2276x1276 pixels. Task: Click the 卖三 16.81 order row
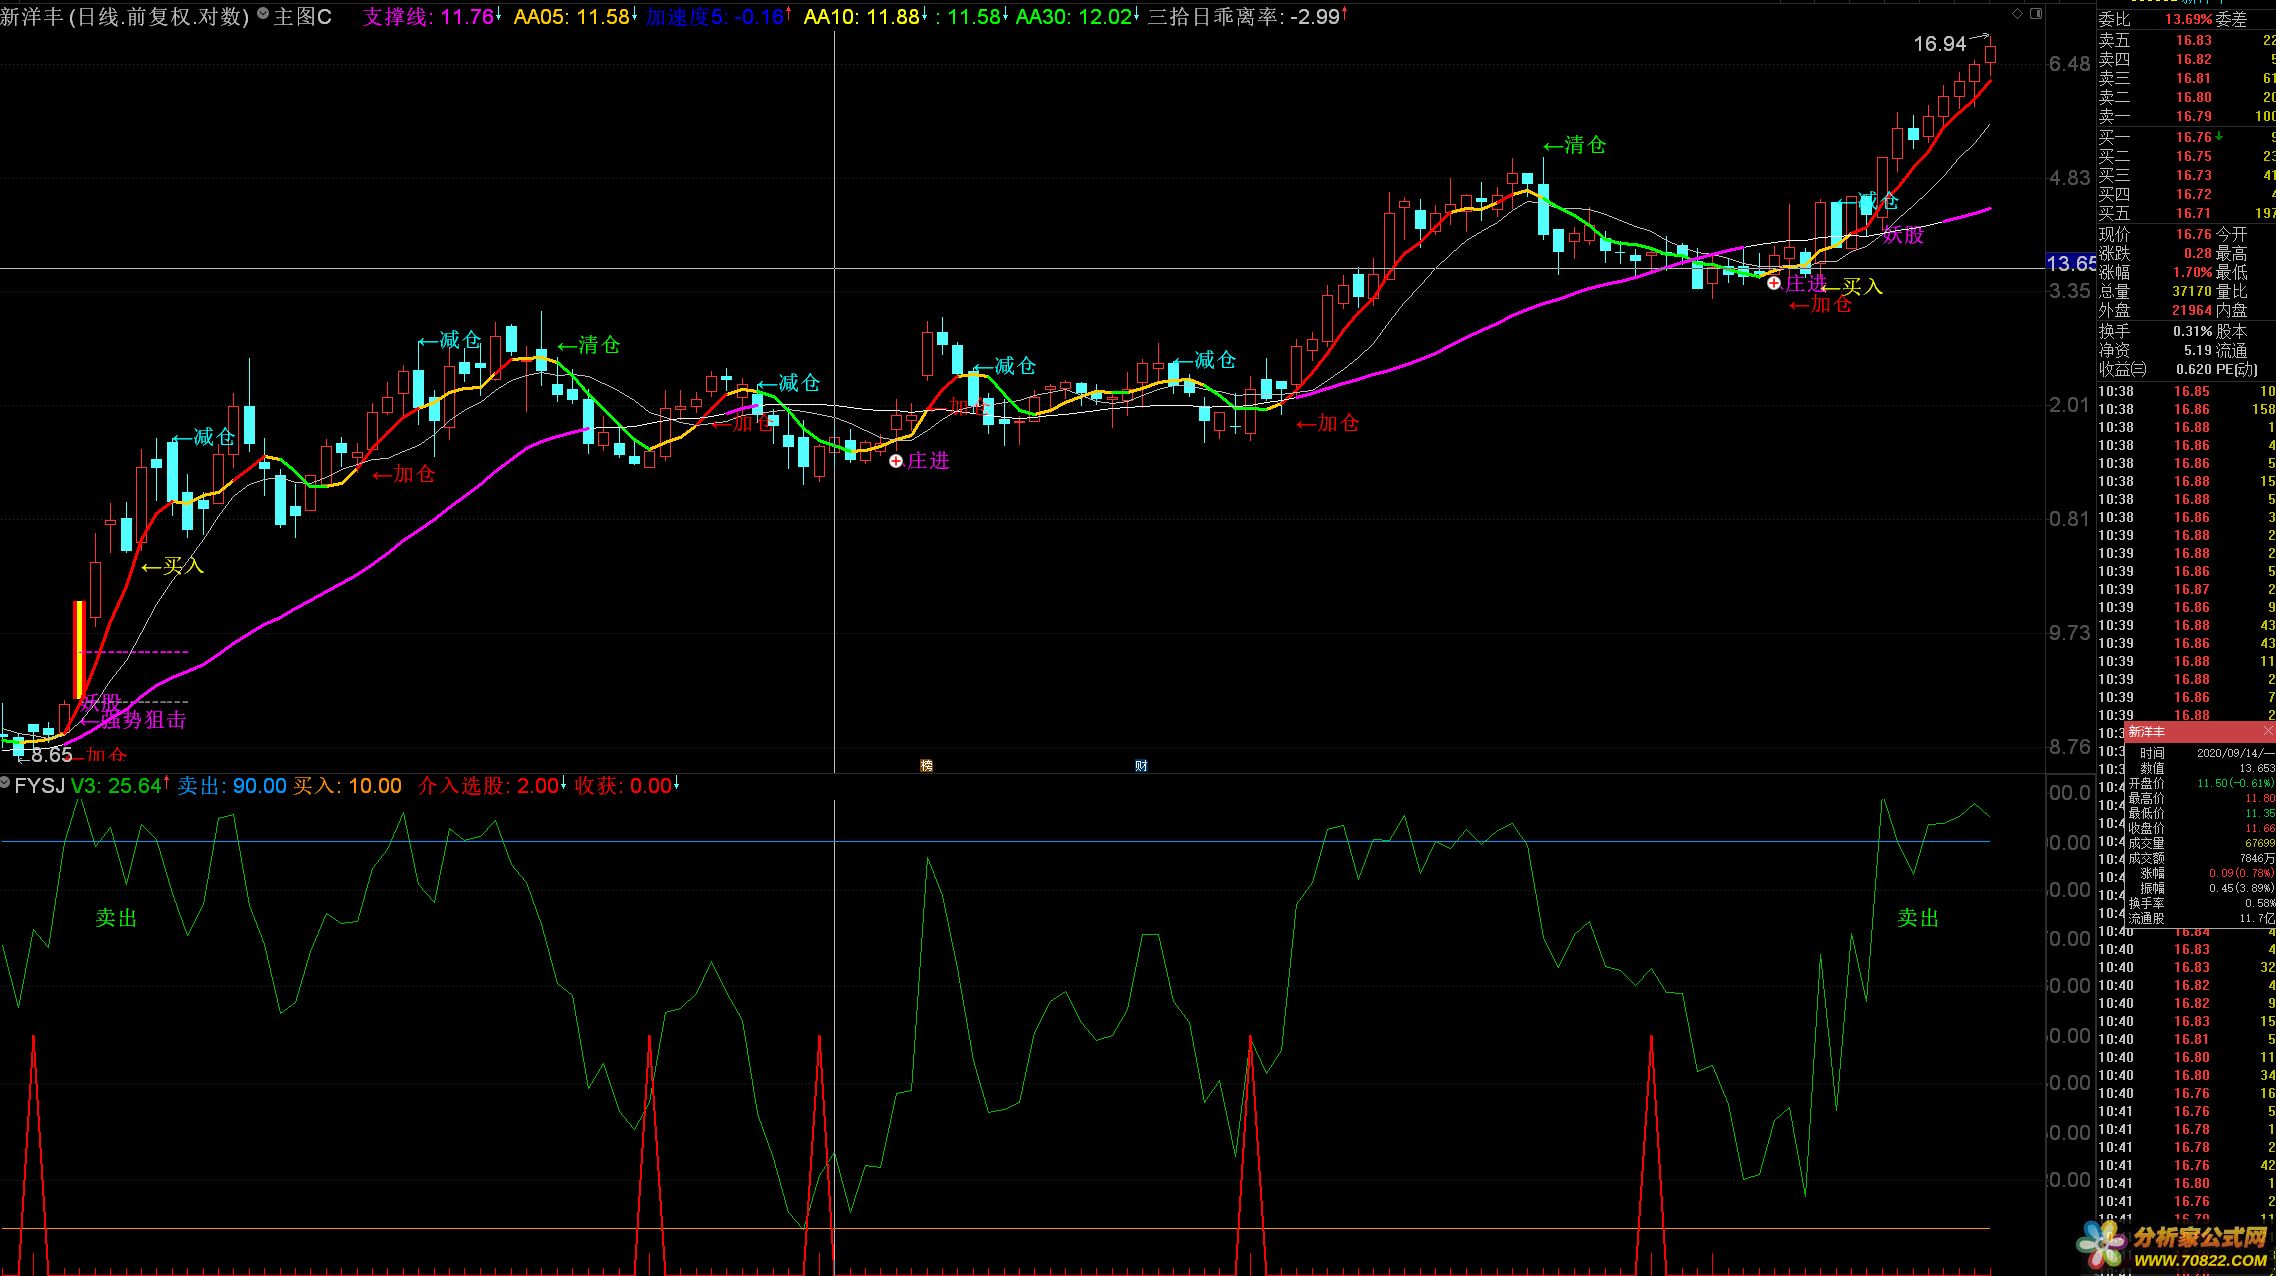coord(2185,78)
